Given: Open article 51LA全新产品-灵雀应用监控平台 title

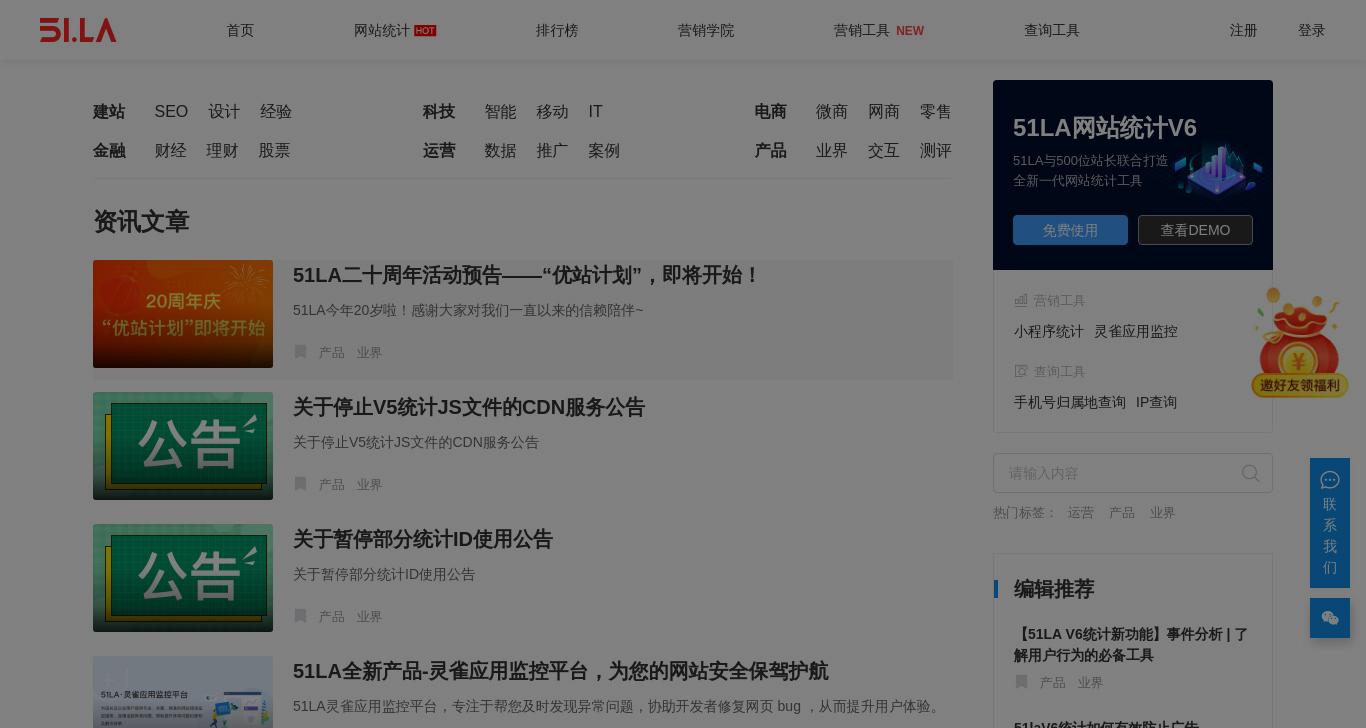Looking at the screenshot, I should tap(561, 671).
